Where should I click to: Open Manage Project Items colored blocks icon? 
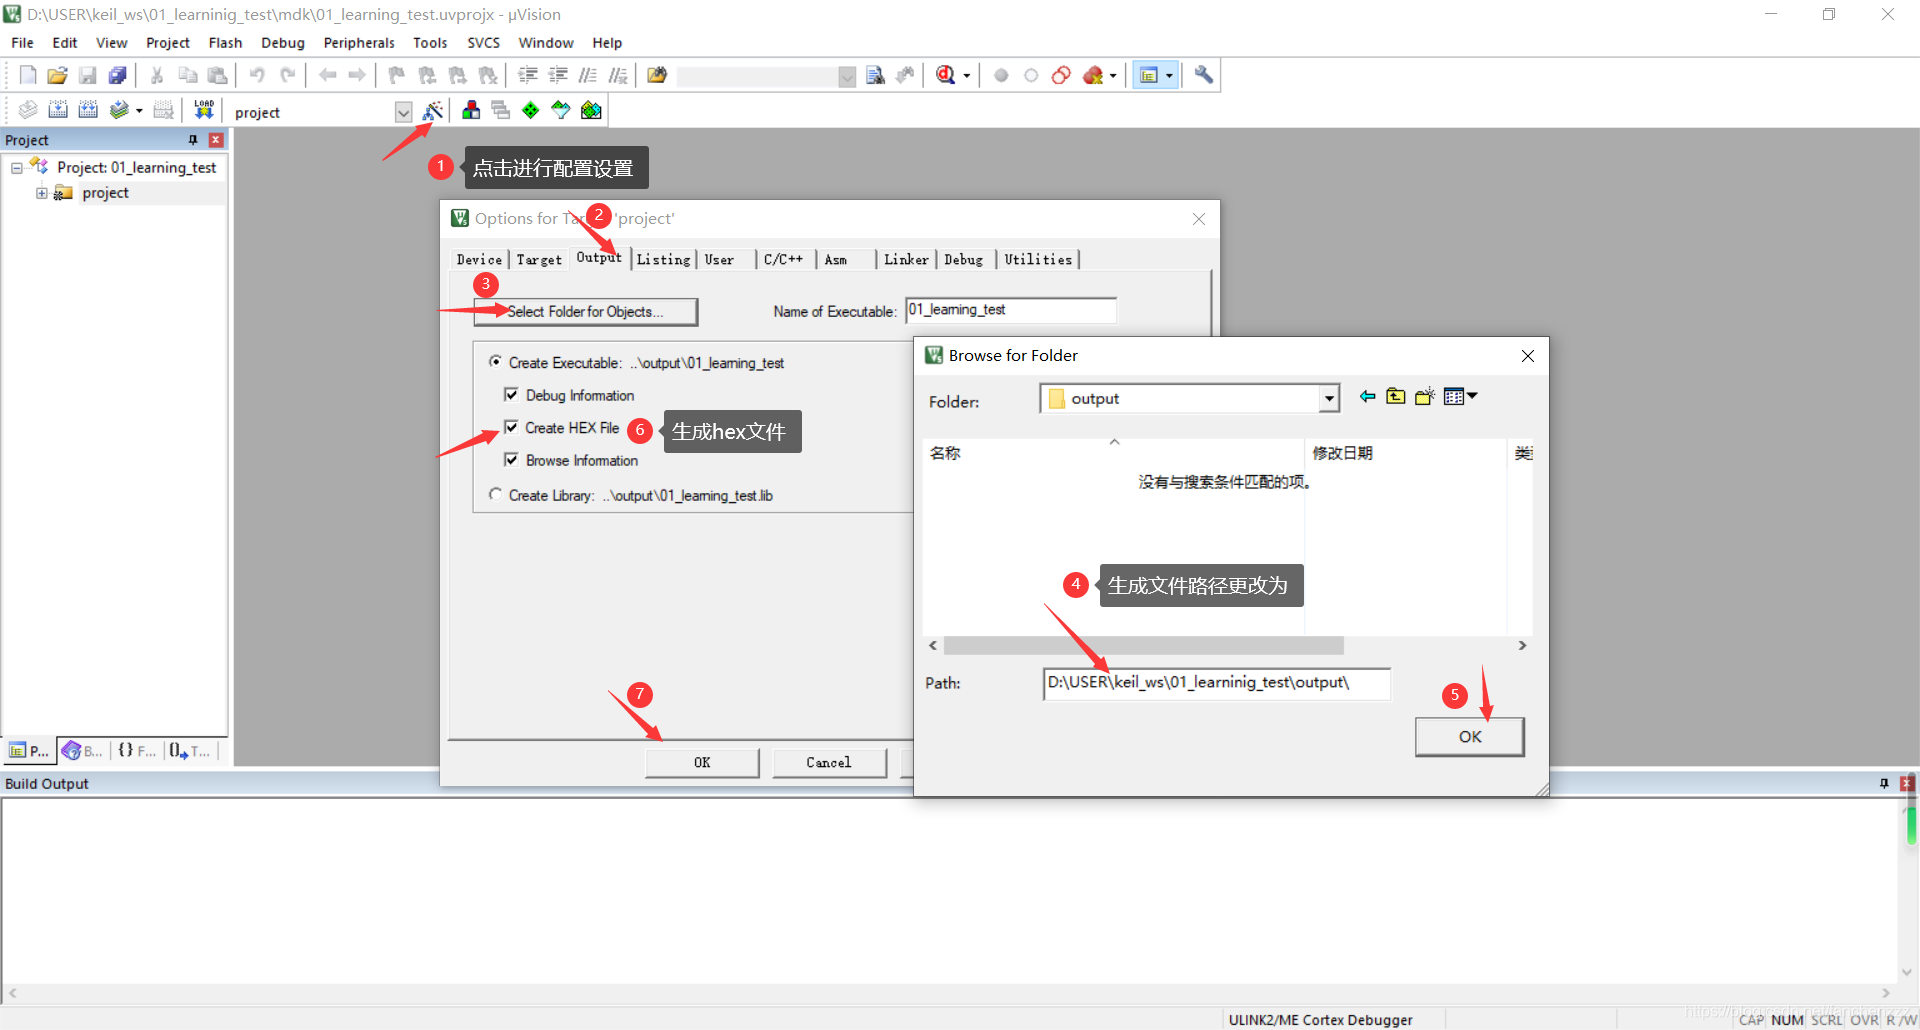pyautogui.click(x=471, y=110)
